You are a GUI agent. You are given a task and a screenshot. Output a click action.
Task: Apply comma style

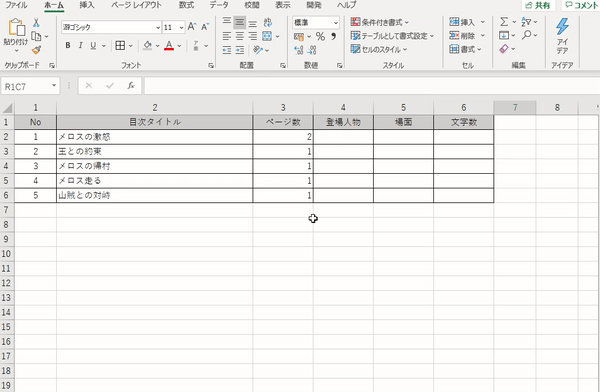(333, 37)
